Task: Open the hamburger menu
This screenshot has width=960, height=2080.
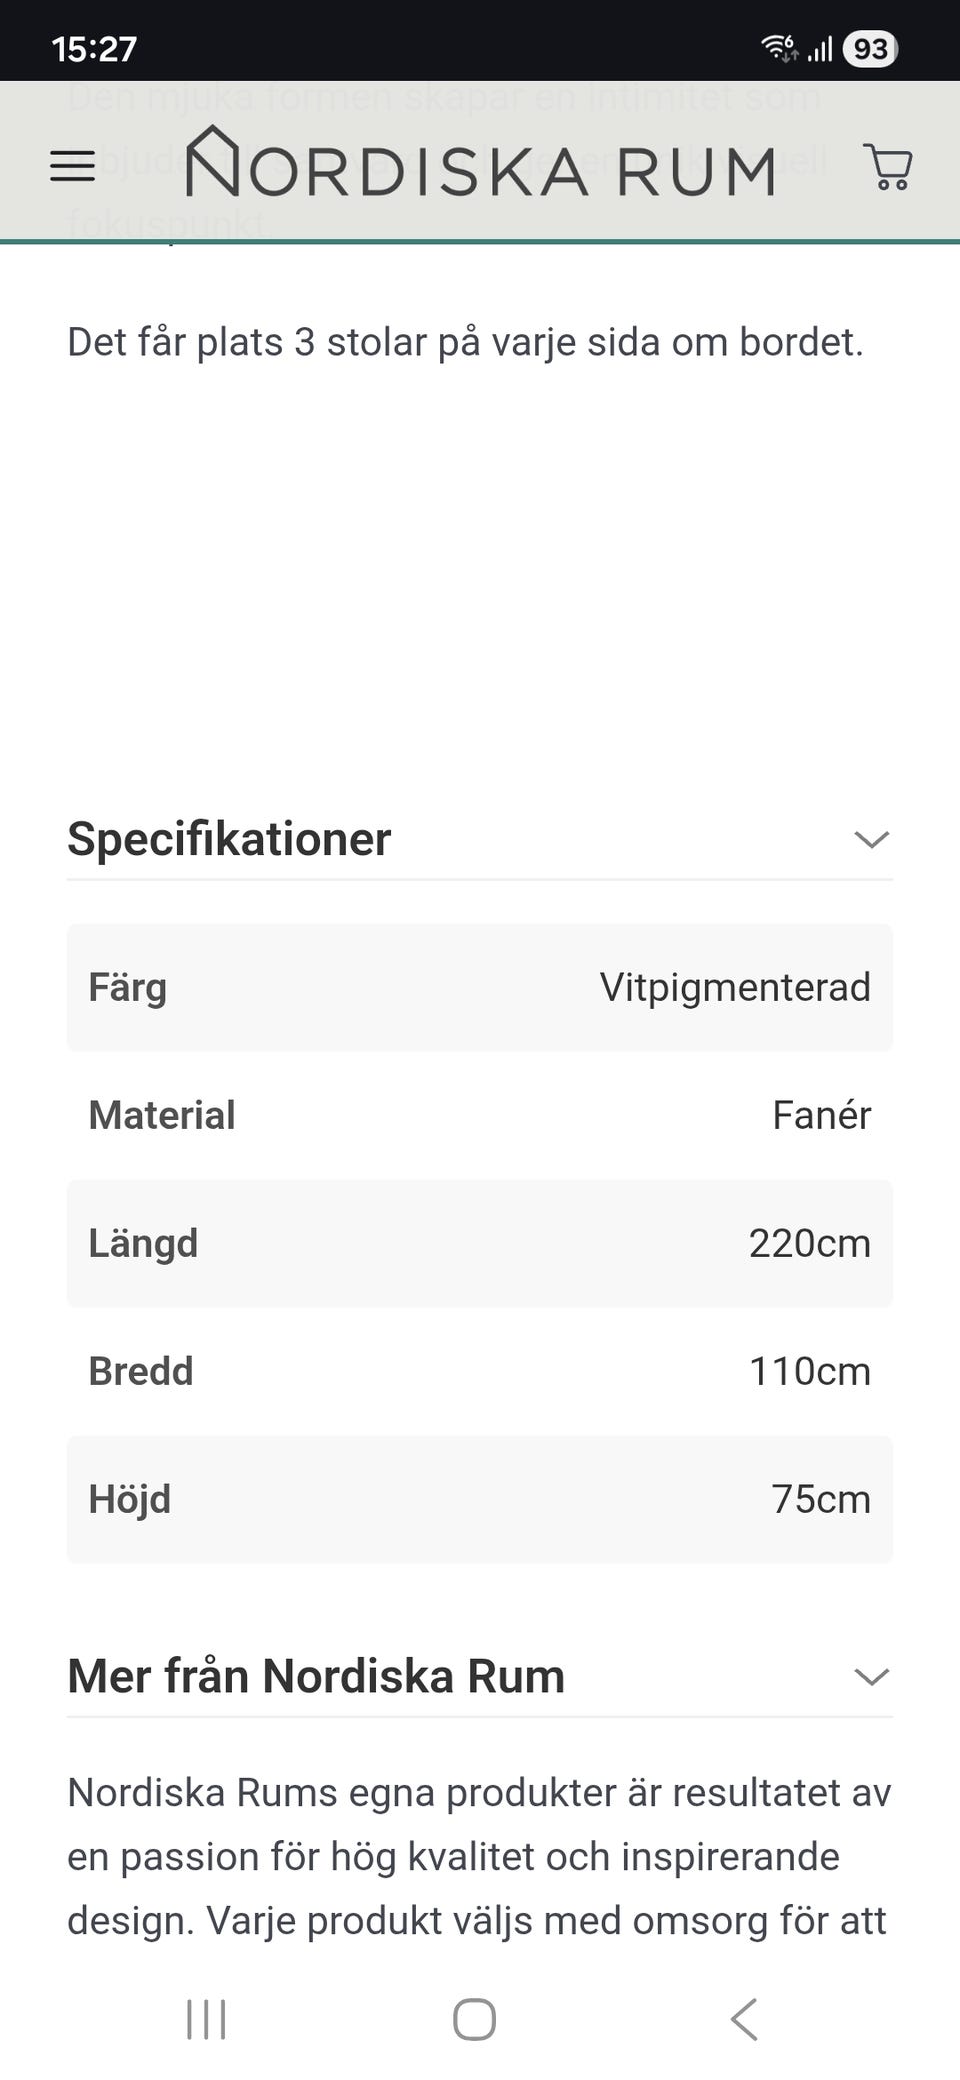Action: tap(73, 166)
